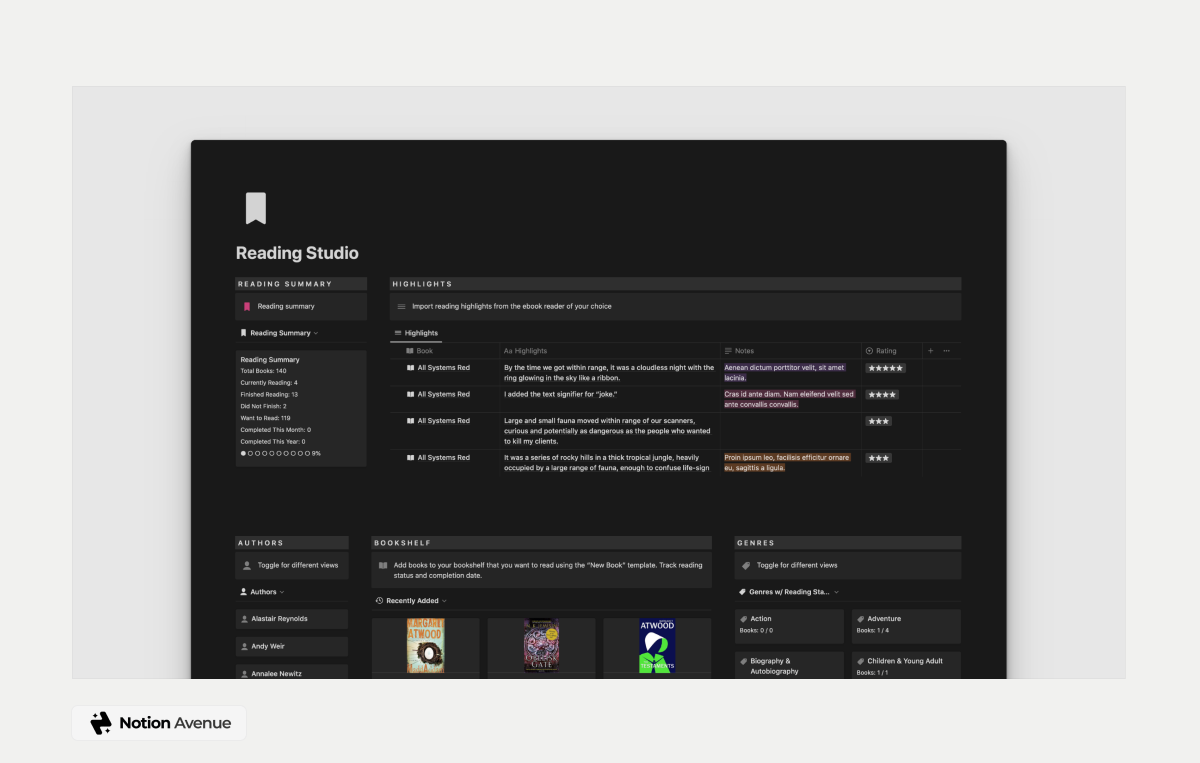1200x763 pixels.
Task: Click the orange 'Proin ipsum leo' note cell
Action: click(787, 462)
